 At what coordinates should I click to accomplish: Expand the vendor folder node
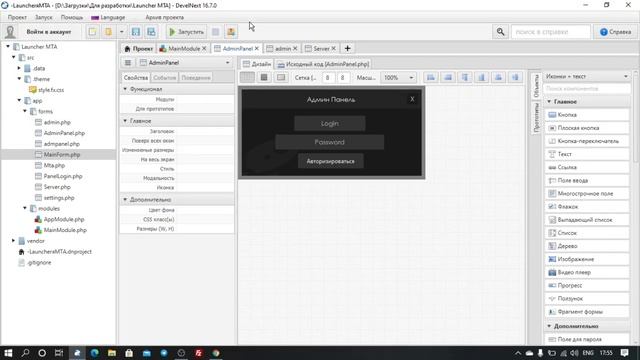[x=13, y=241]
